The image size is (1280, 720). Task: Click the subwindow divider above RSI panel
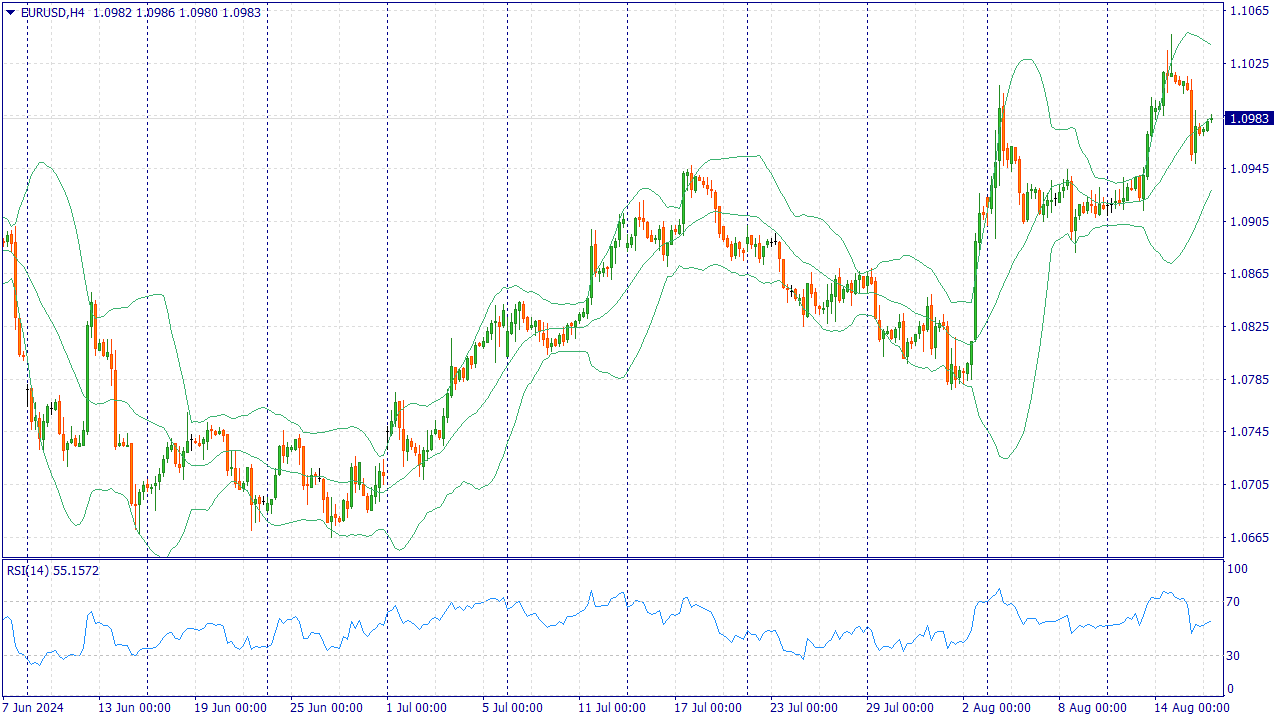click(600, 561)
